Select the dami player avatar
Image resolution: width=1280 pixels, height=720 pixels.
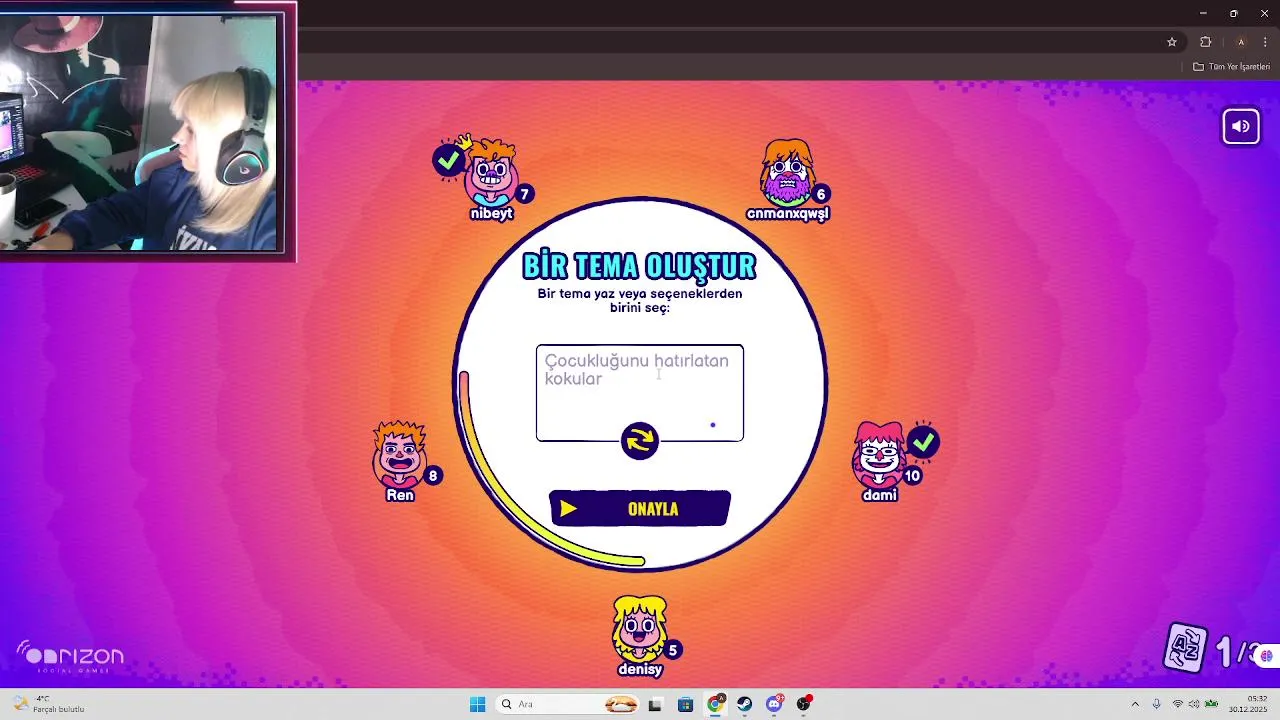pos(879,454)
